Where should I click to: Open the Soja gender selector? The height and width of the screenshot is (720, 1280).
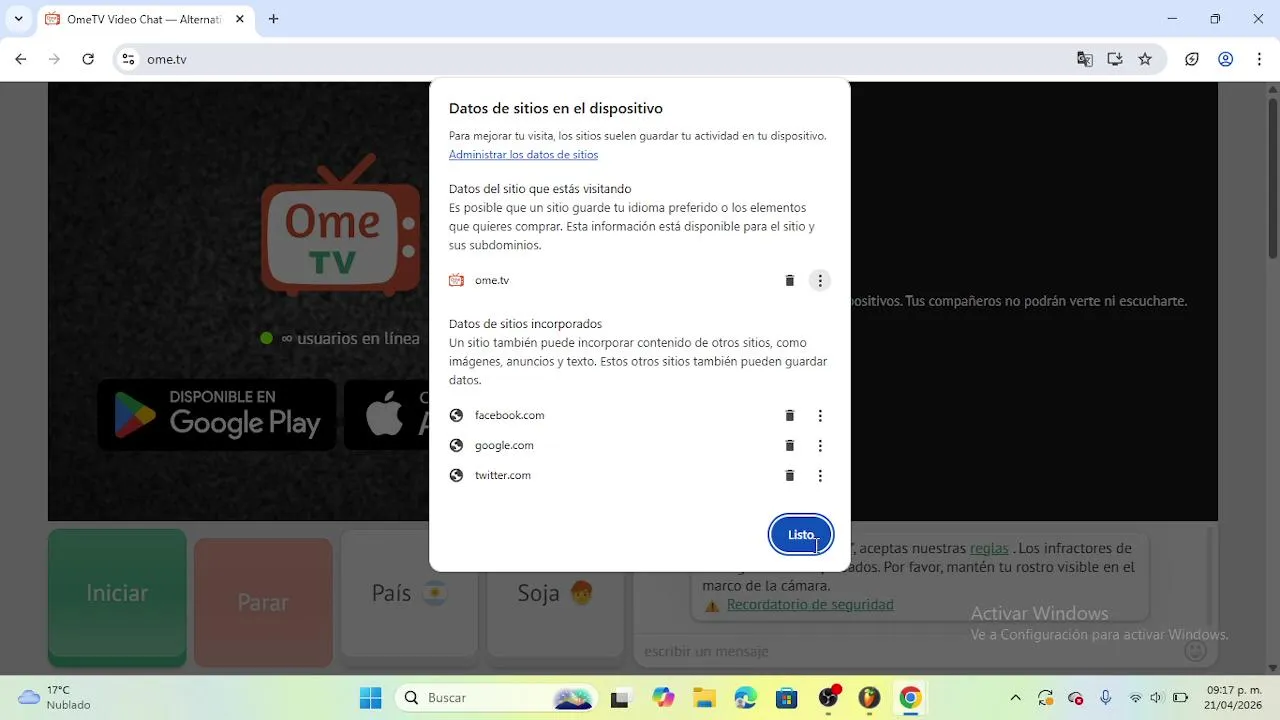555,594
